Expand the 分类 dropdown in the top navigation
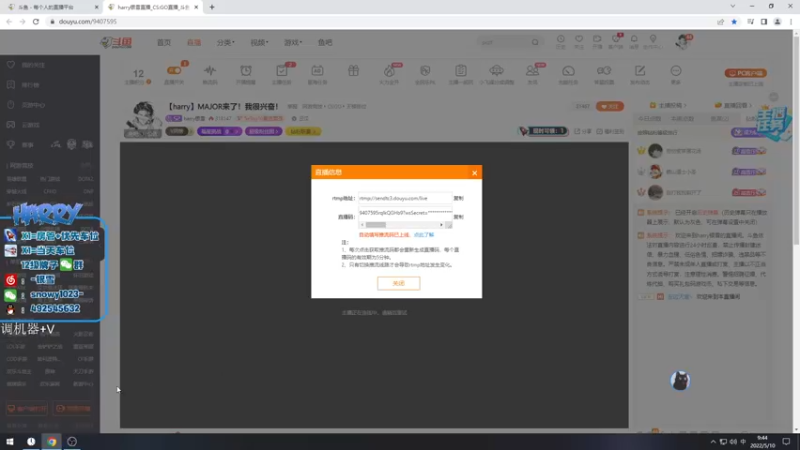This screenshot has height=450, width=800. click(226, 42)
